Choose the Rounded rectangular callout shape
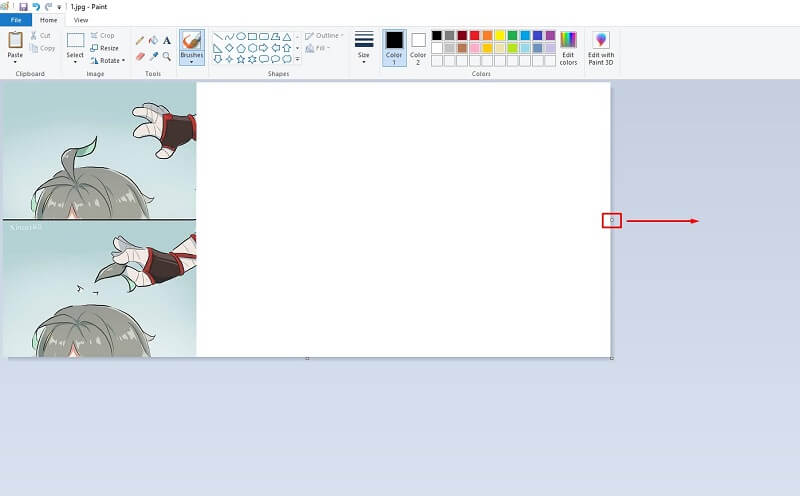 point(264,59)
